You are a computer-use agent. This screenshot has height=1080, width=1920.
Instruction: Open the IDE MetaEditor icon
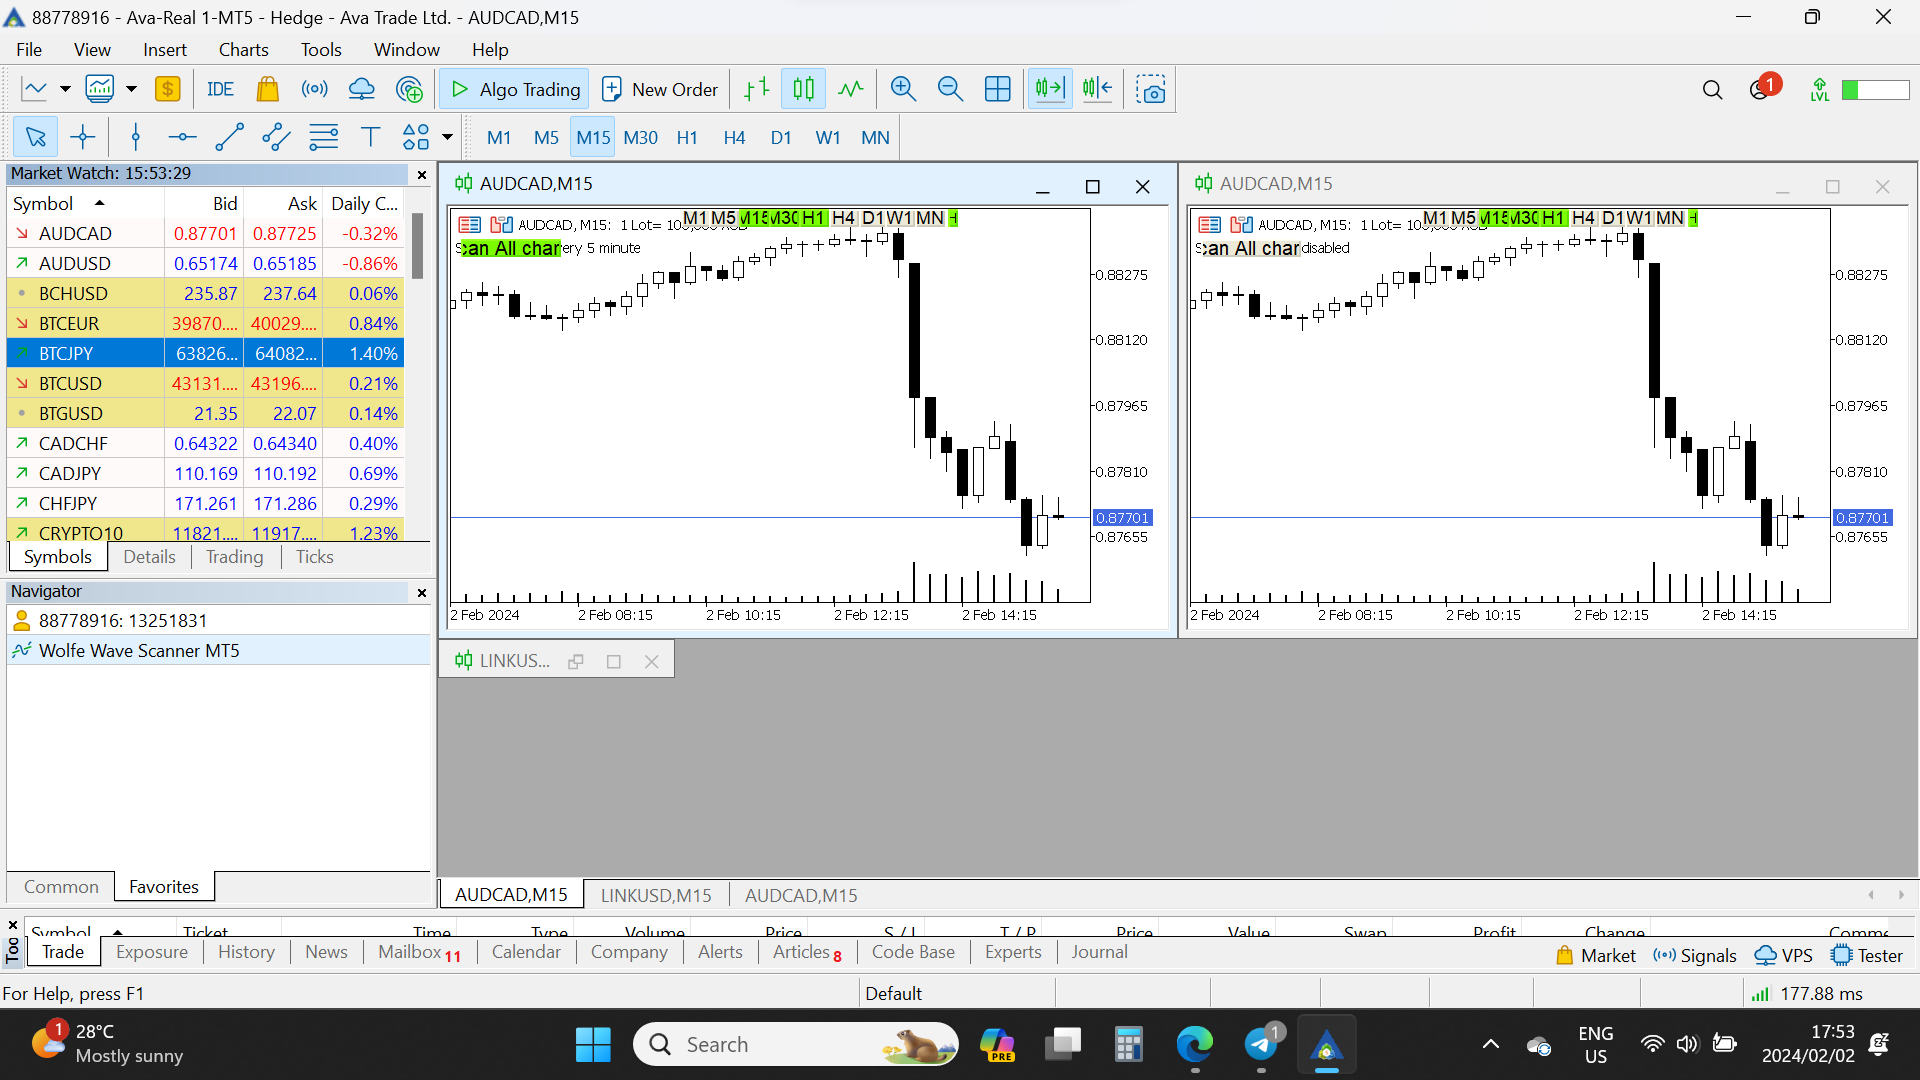coord(220,89)
